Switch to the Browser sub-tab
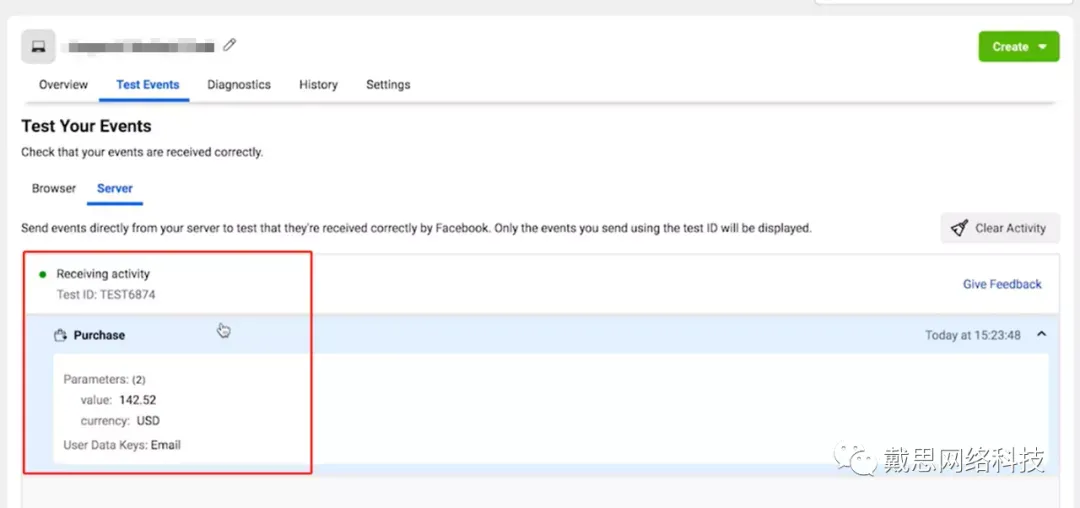This screenshot has height=508, width=1080. (54, 188)
